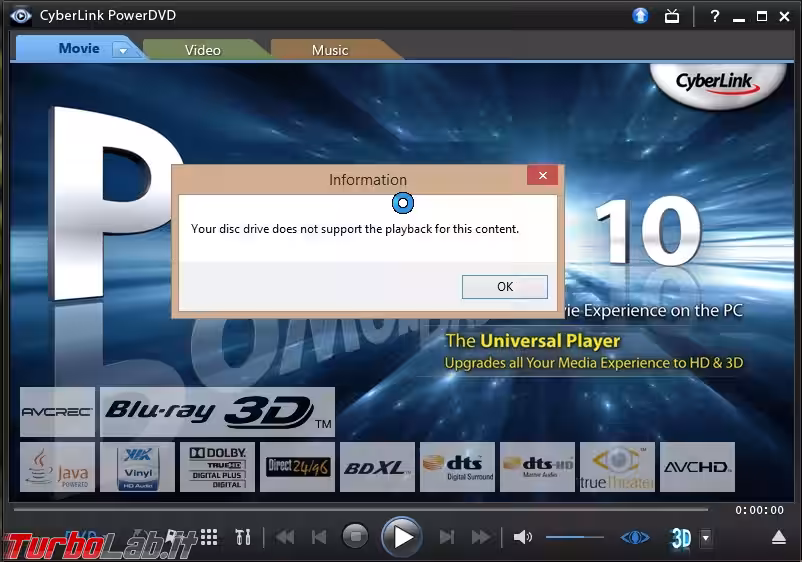Image resolution: width=802 pixels, height=562 pixels.
Task: Adjust the volume slider
Action: coord(574,537)
